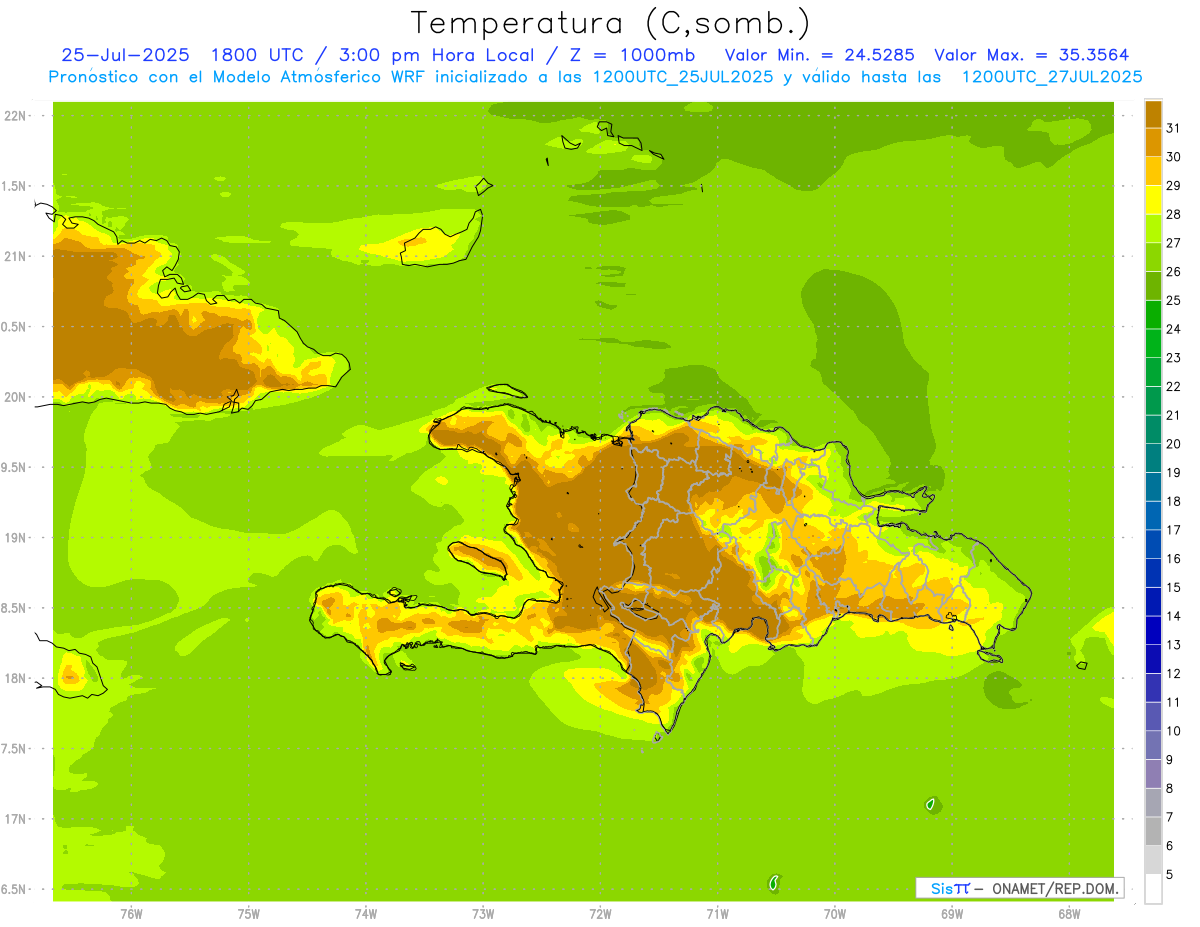
Task: Select the teal swatch between 19 and 20
Action: click(1153, 458)
